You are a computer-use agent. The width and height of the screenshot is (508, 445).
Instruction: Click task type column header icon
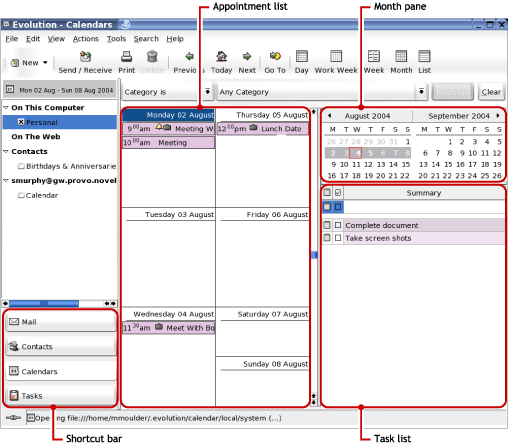pyautogui.click(x=327, y=192)
